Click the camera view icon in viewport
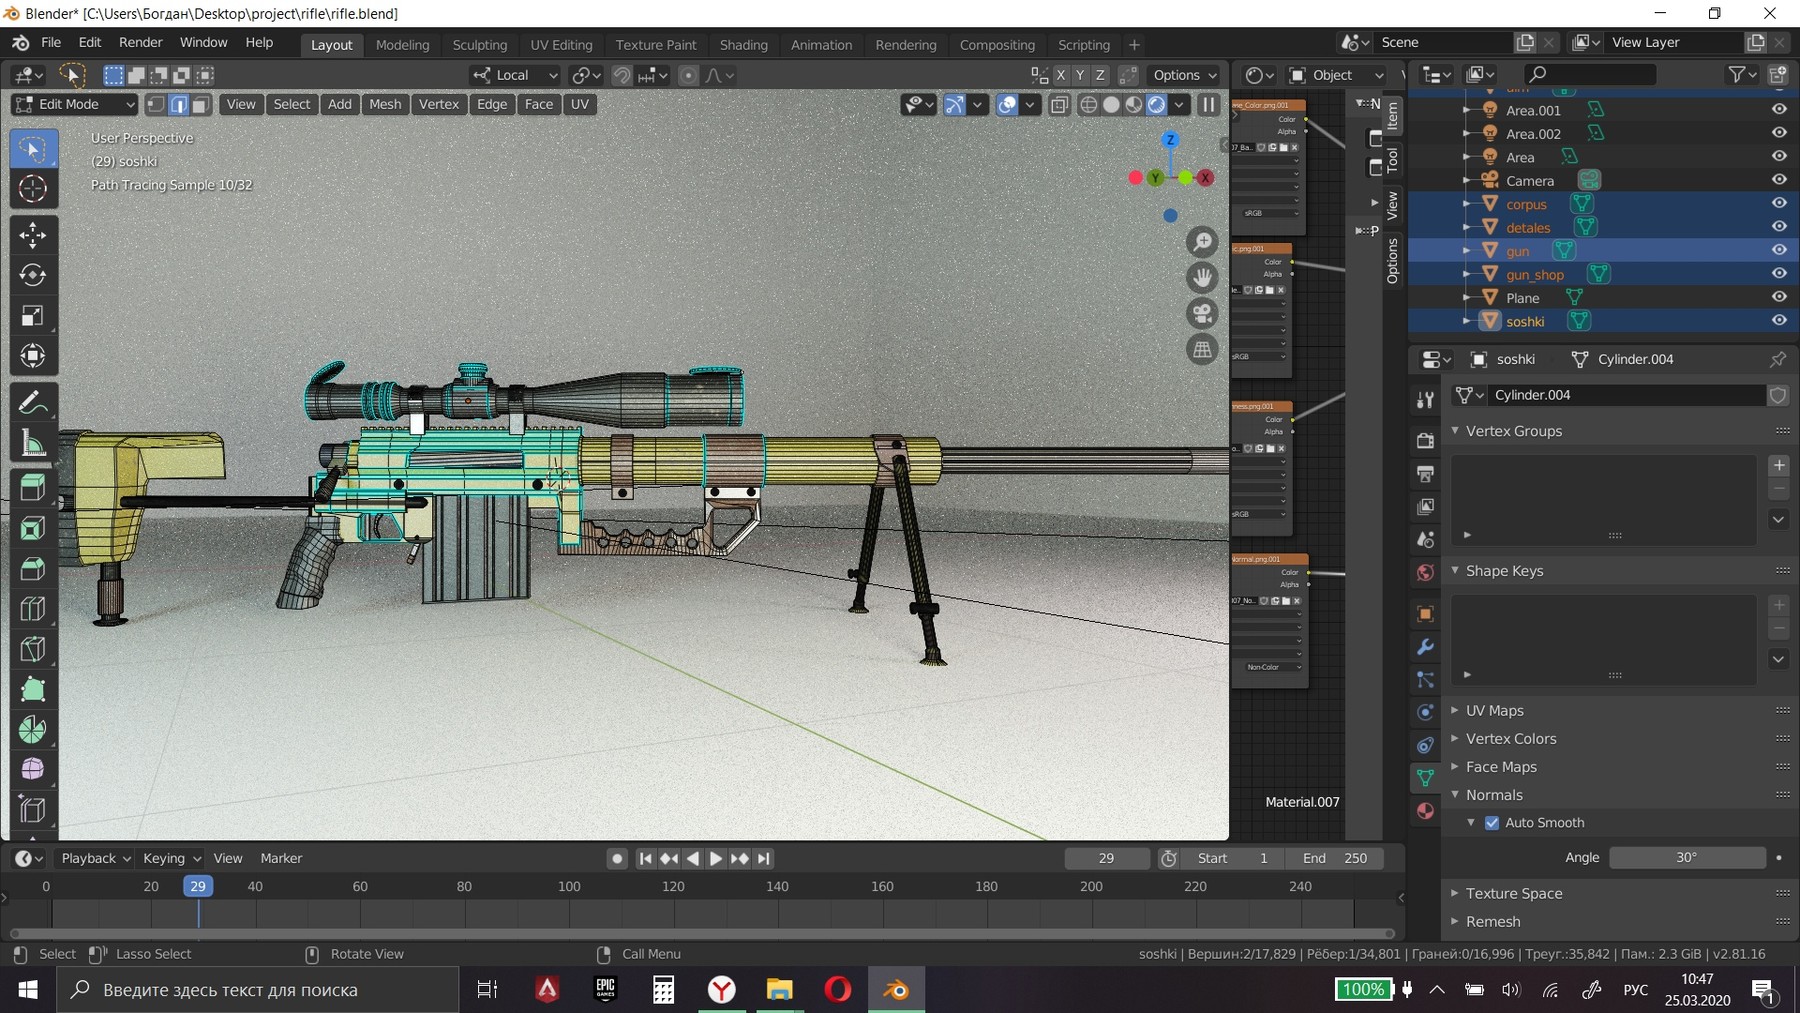Image resolution: width=1800 pixels, height=1013 pixels. [x=1202, y=313]
